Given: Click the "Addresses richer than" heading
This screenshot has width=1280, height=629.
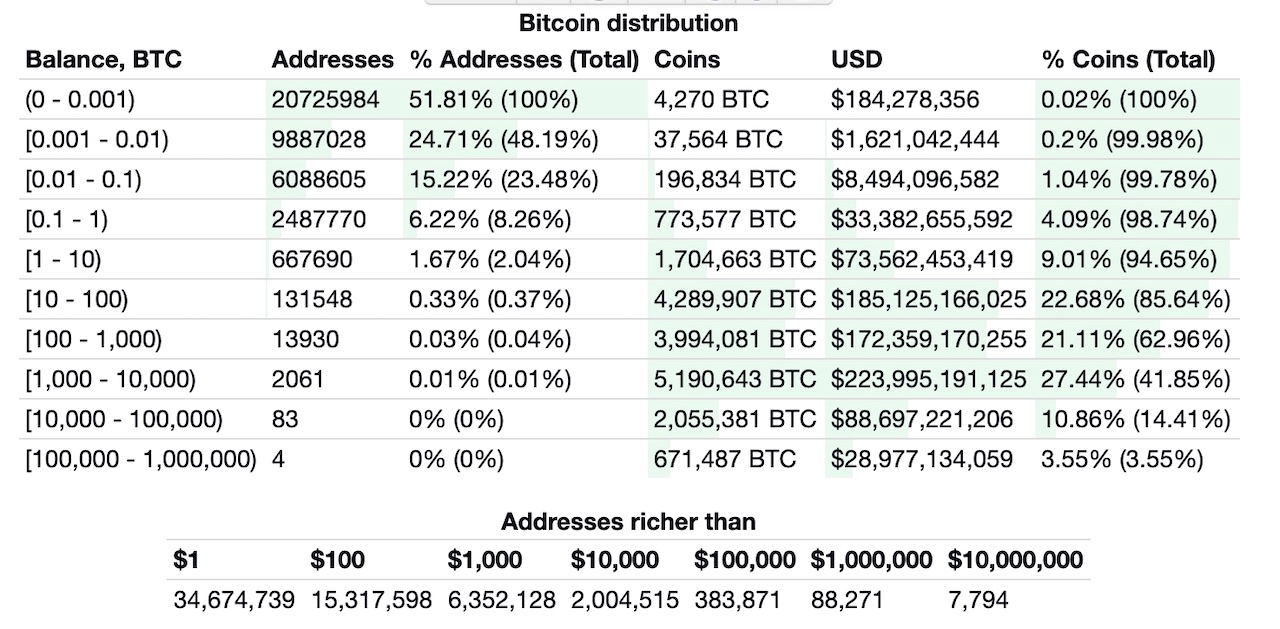Looking at the screenshot, I should tap(628, 521).
